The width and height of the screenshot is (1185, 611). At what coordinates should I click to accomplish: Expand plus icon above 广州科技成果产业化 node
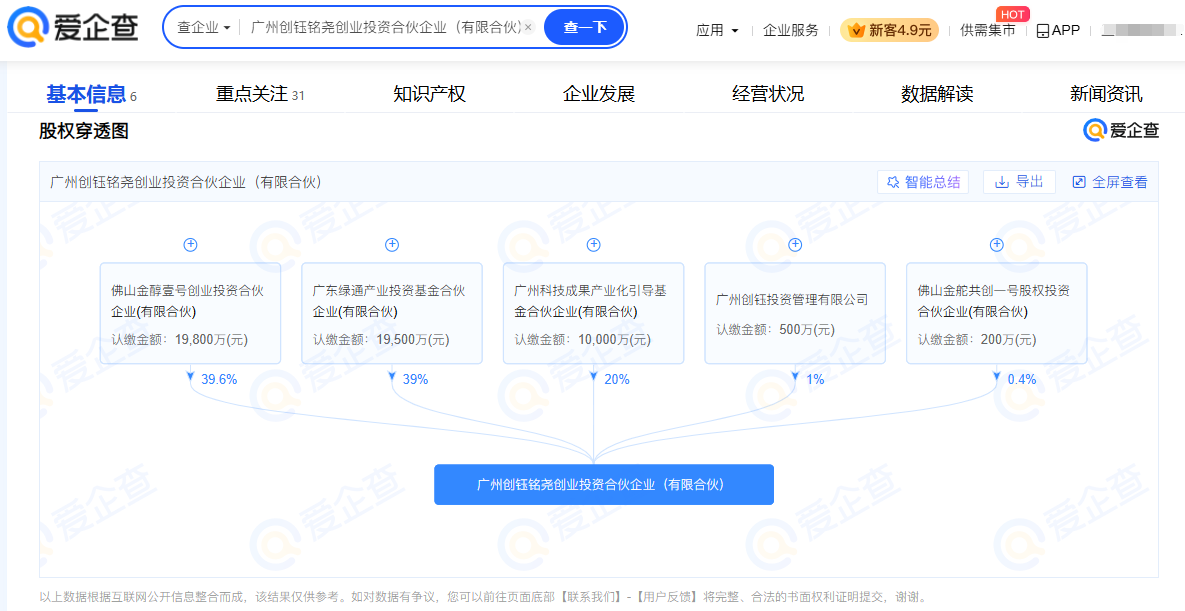point(593,244)
